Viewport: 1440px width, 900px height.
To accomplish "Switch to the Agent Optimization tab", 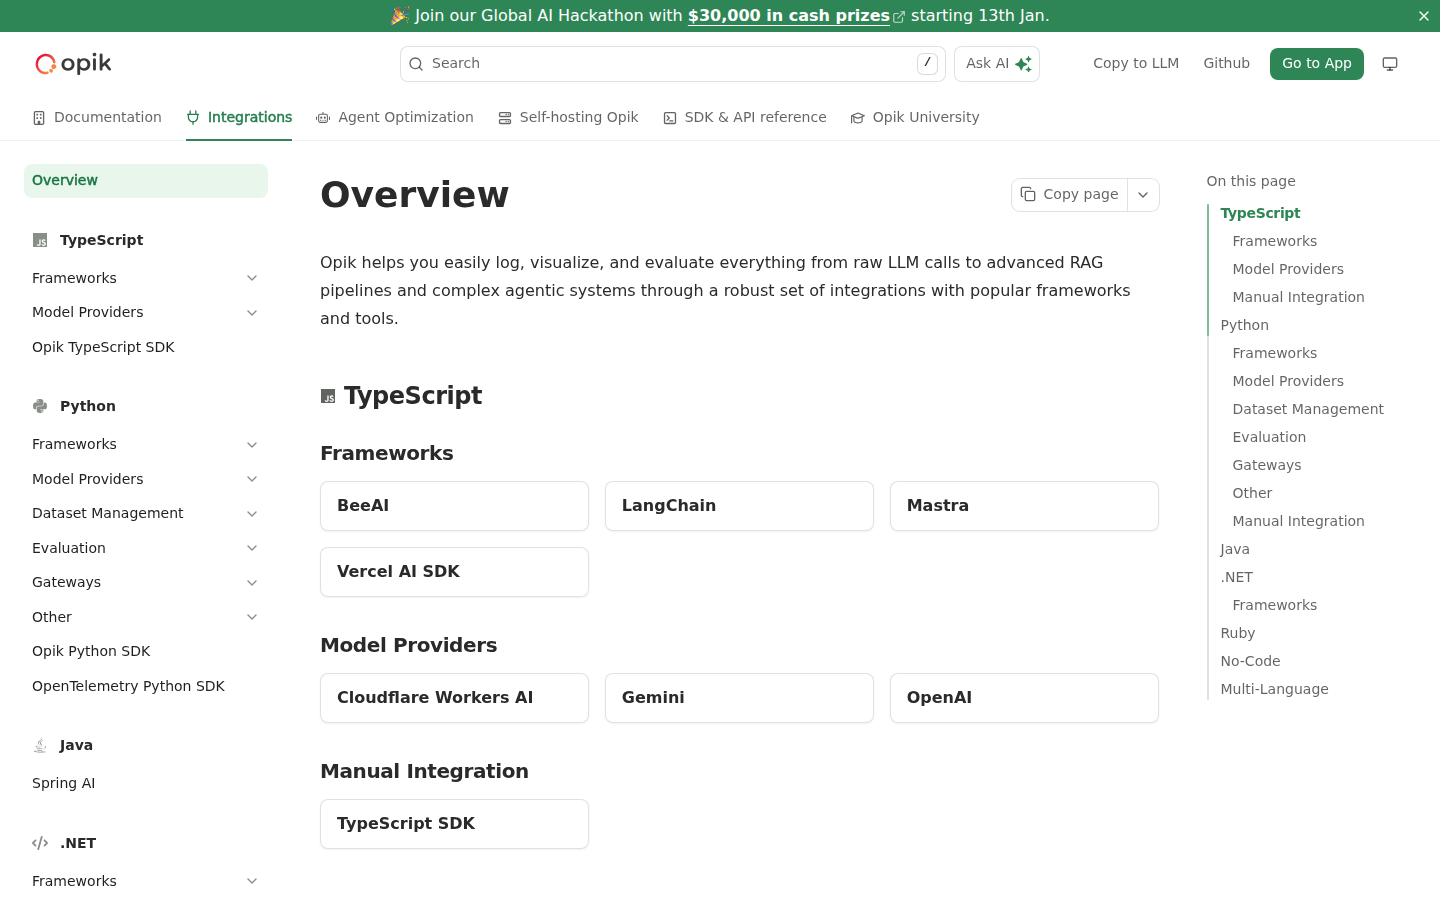I will pyautogui.click(x=394, y=118).
